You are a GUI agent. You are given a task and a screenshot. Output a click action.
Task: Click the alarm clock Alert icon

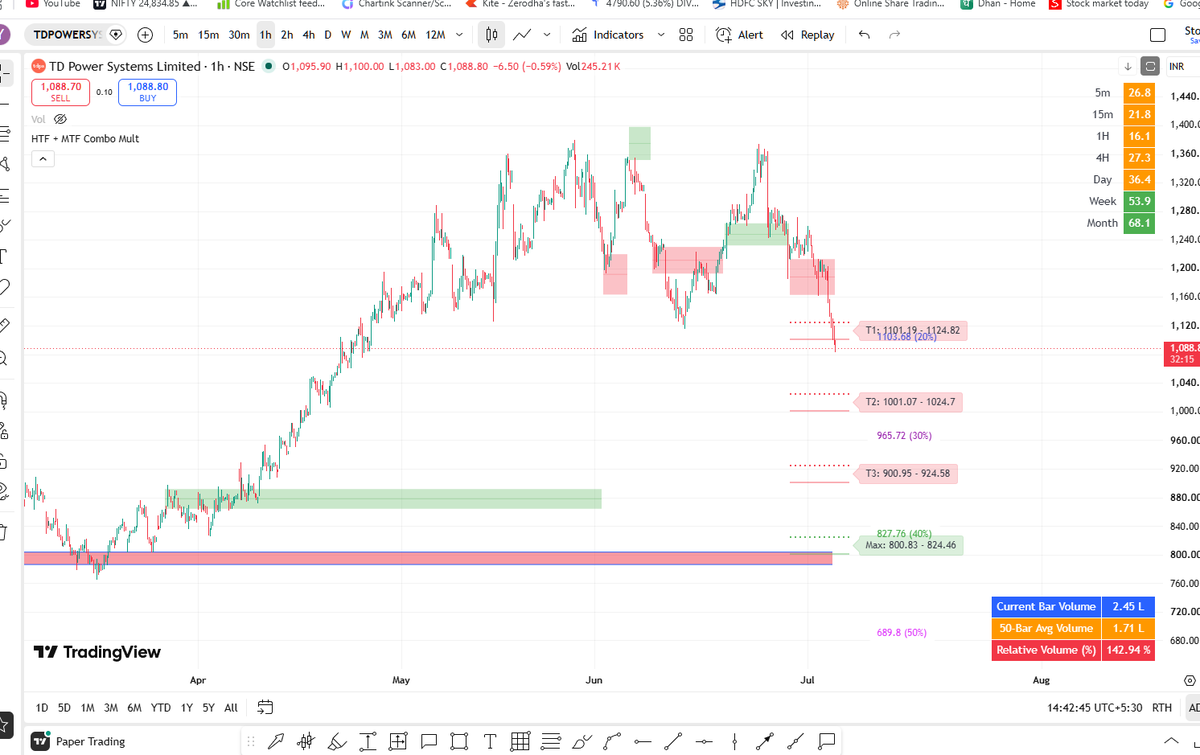tap(724, 35)
